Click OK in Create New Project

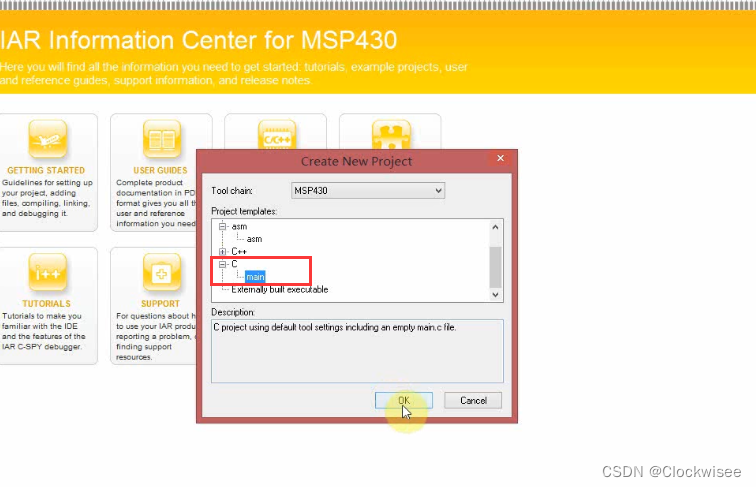pos(404,400)
